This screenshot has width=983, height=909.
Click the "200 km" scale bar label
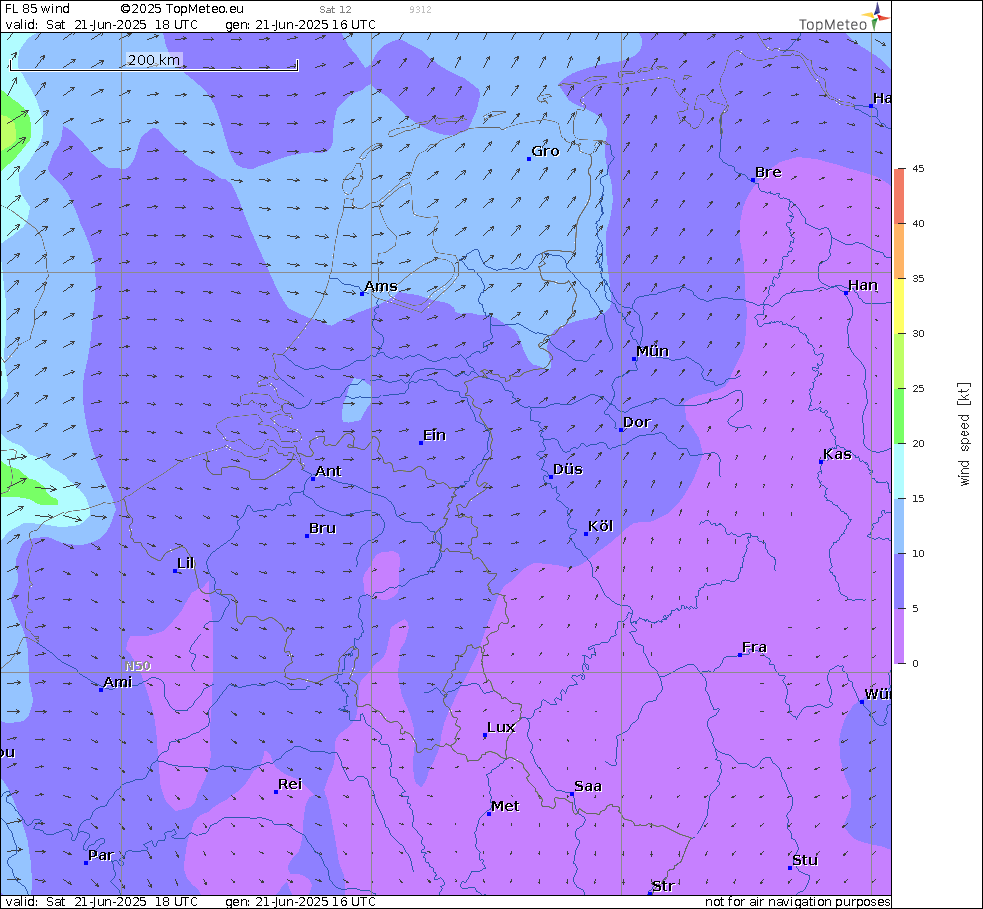(x=154, y=60)
